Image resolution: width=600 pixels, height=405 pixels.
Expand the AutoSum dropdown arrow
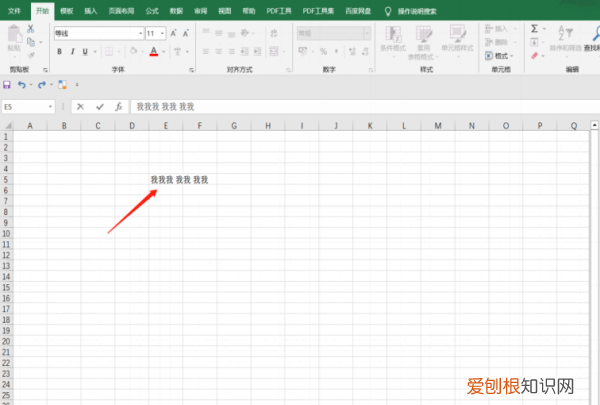coord(544,29)
